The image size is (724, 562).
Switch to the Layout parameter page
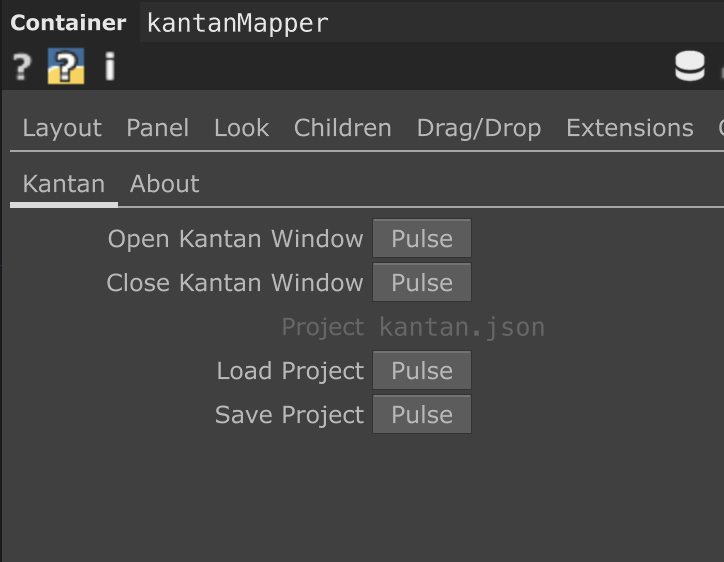click(x=62, y=128)
